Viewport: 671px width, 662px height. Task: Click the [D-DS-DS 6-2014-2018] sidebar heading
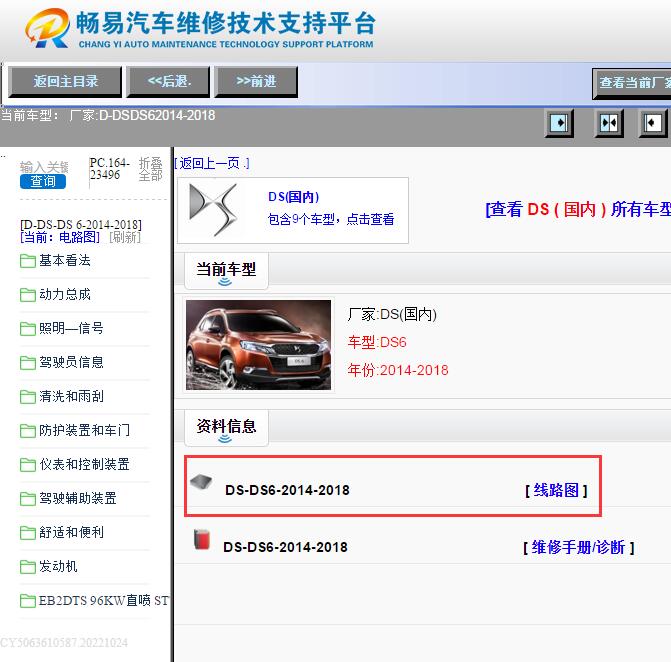pyautogui.click(x=81, y=225)
